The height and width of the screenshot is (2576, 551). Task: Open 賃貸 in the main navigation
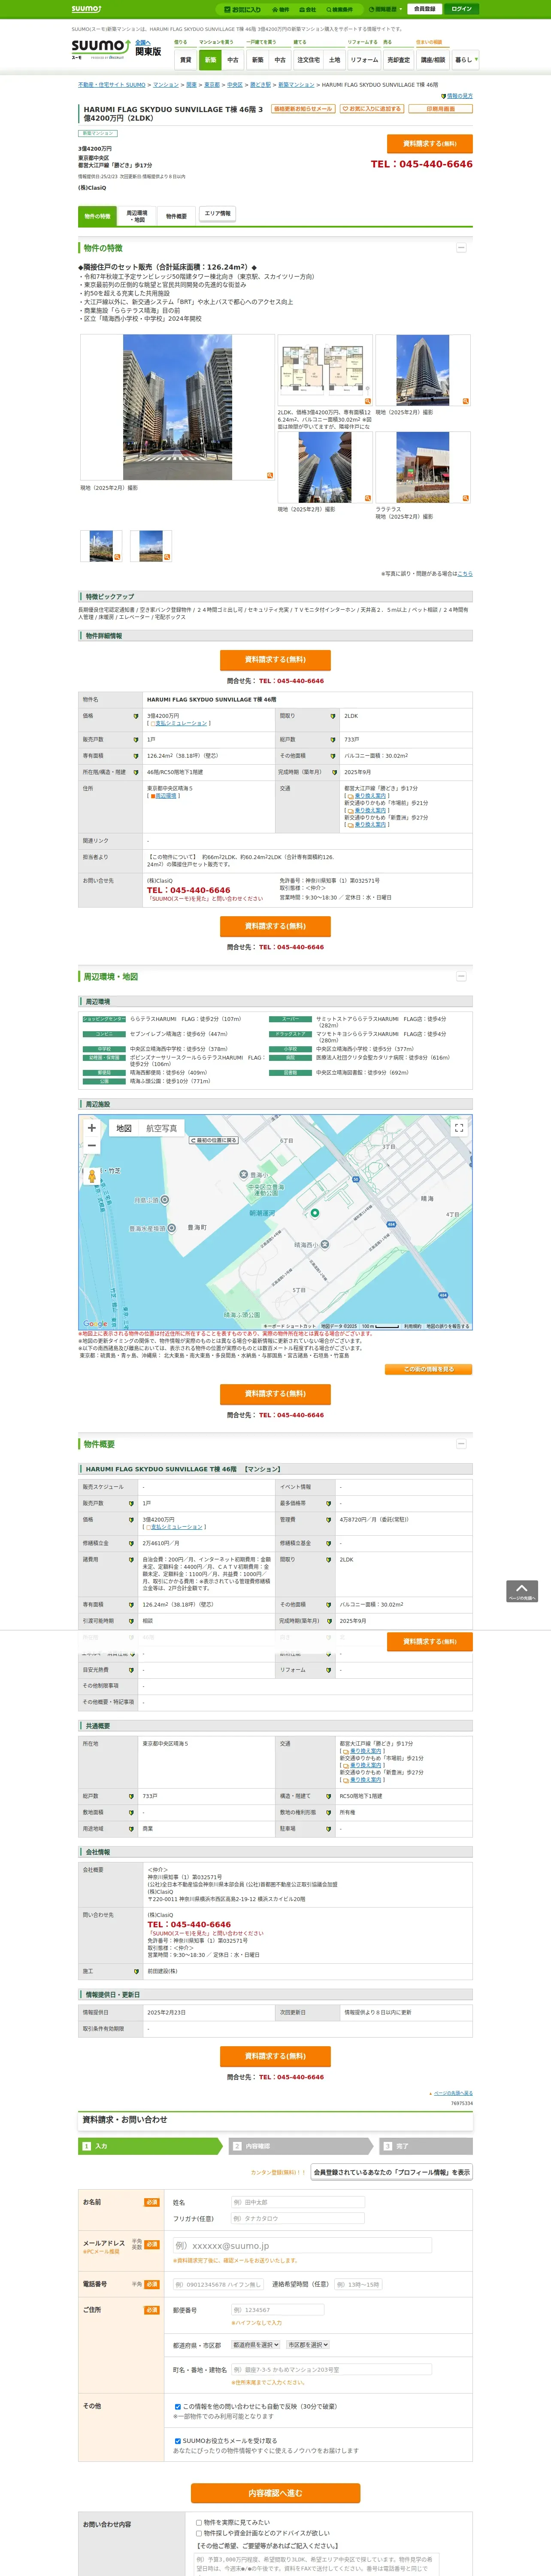tap(185, 60)
